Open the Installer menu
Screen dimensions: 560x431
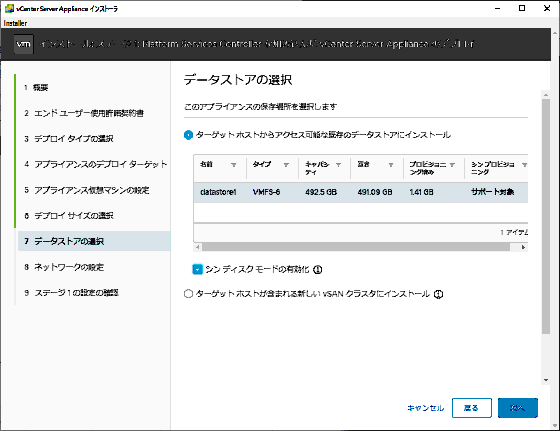[15, 23]
